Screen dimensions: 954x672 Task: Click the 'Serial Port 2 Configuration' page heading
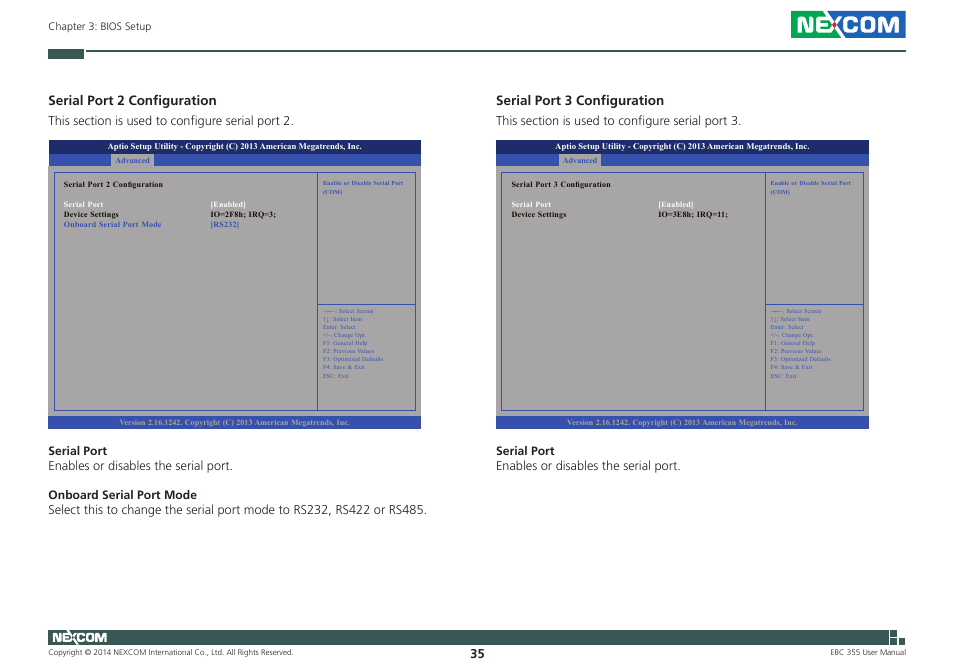(132, 100)
